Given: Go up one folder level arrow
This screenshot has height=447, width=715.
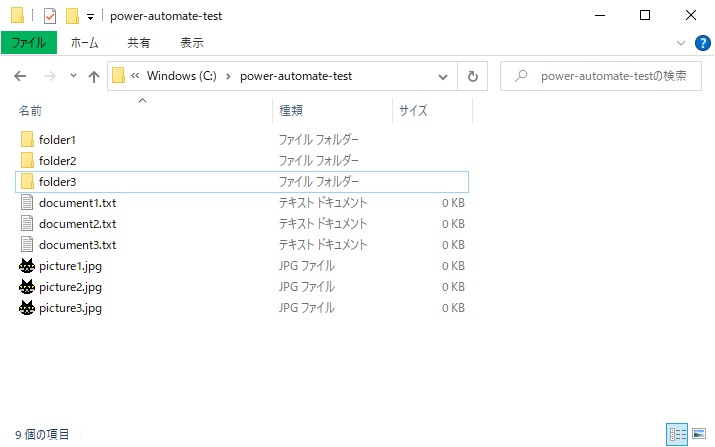Looking at the screenshot, I should [93, 77].
